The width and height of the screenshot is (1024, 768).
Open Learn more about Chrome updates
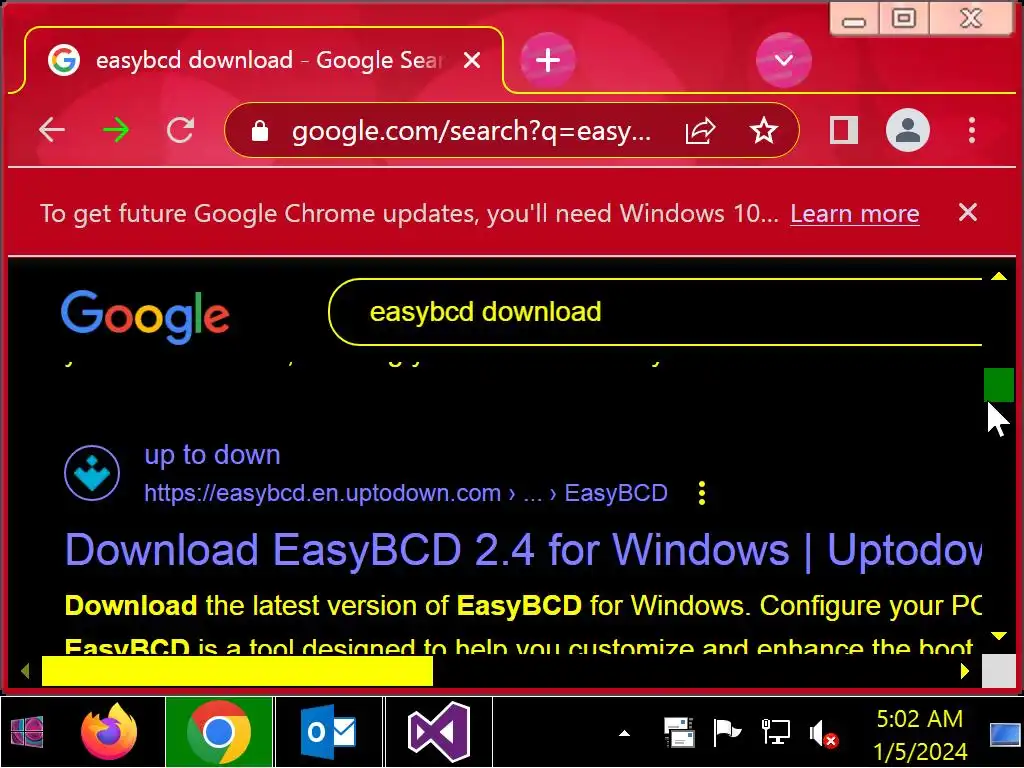coord(854,214)
